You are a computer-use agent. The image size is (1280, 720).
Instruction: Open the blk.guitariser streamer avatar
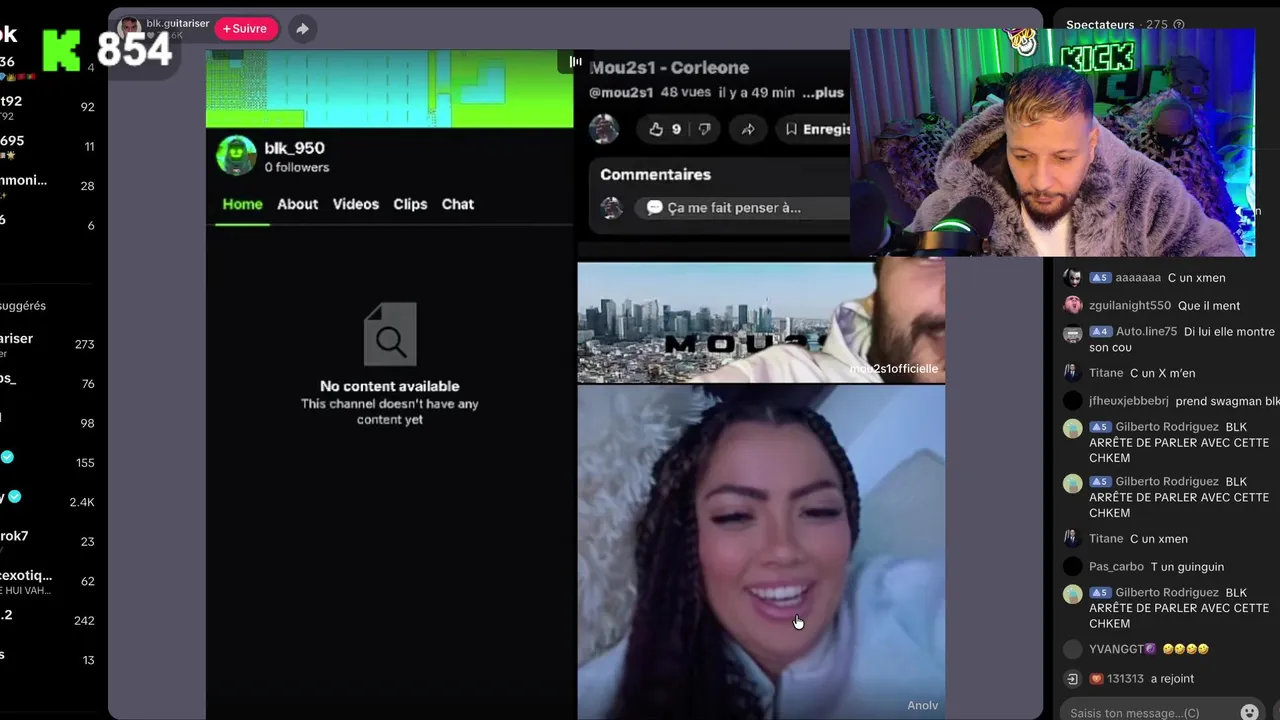[129, 28]
